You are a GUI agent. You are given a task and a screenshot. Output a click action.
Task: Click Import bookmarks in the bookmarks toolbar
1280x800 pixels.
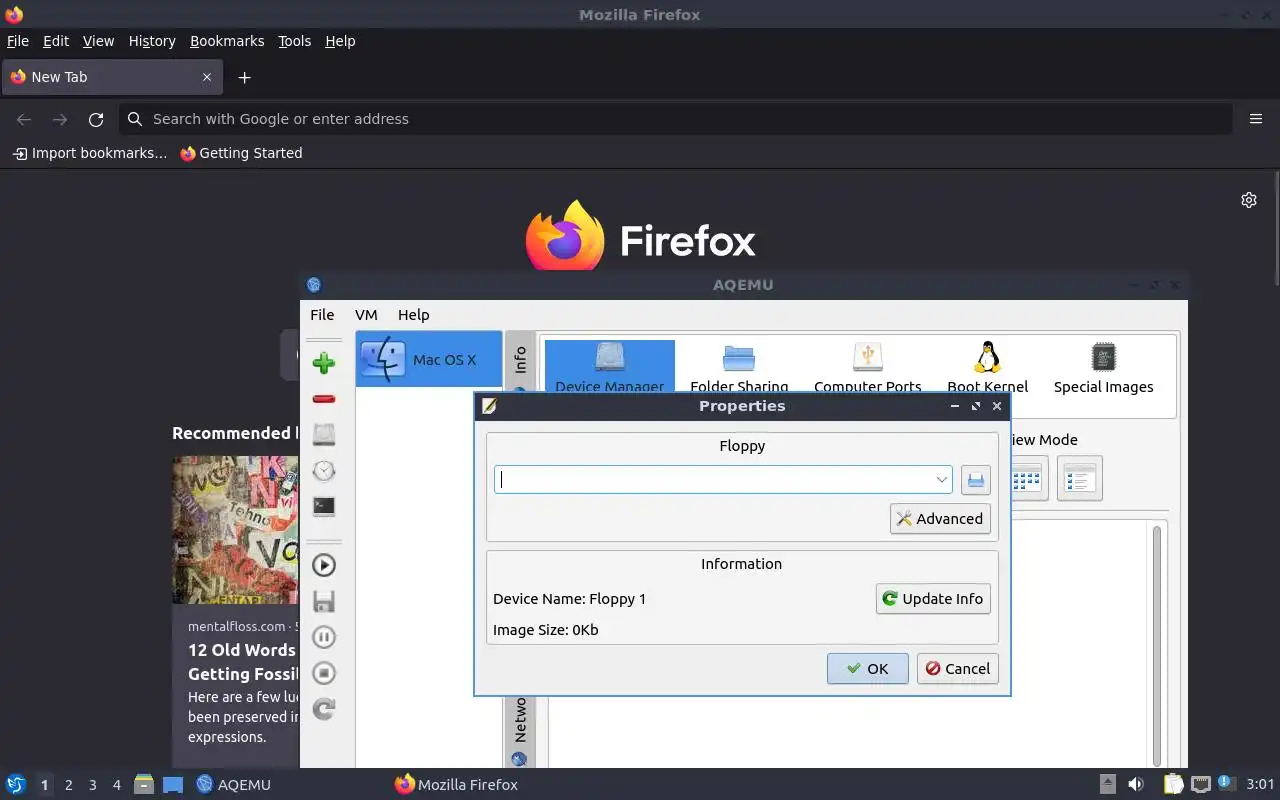[90, 153]
